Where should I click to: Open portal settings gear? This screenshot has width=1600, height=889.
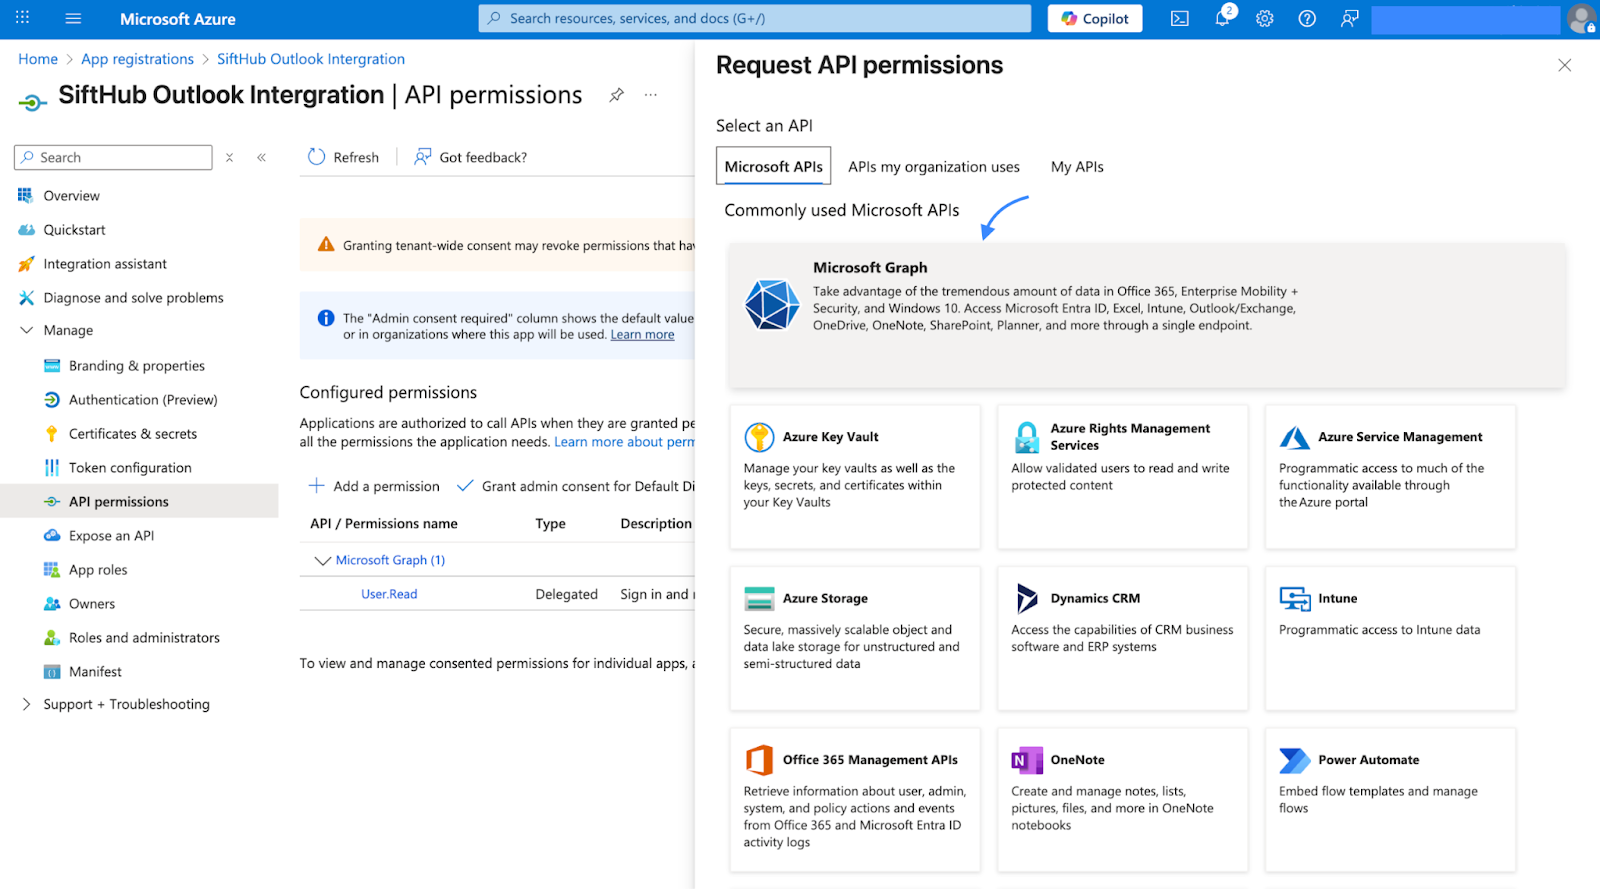[x=1265, y=19]
